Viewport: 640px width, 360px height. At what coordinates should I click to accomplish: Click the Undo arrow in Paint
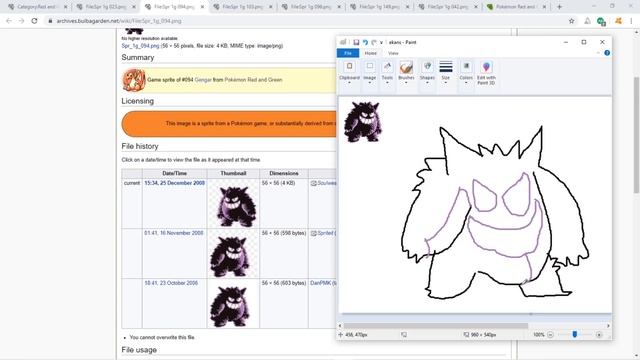click(365, 42)
